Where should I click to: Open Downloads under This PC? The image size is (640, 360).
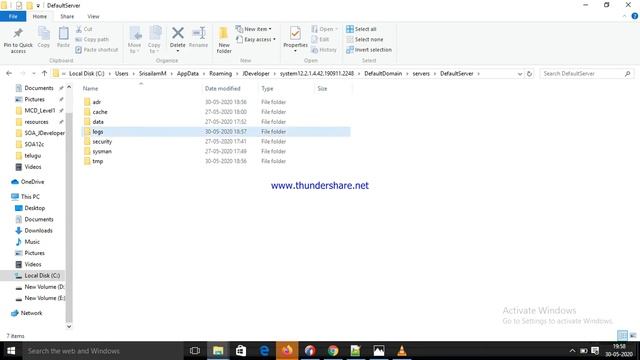(38, 231)
